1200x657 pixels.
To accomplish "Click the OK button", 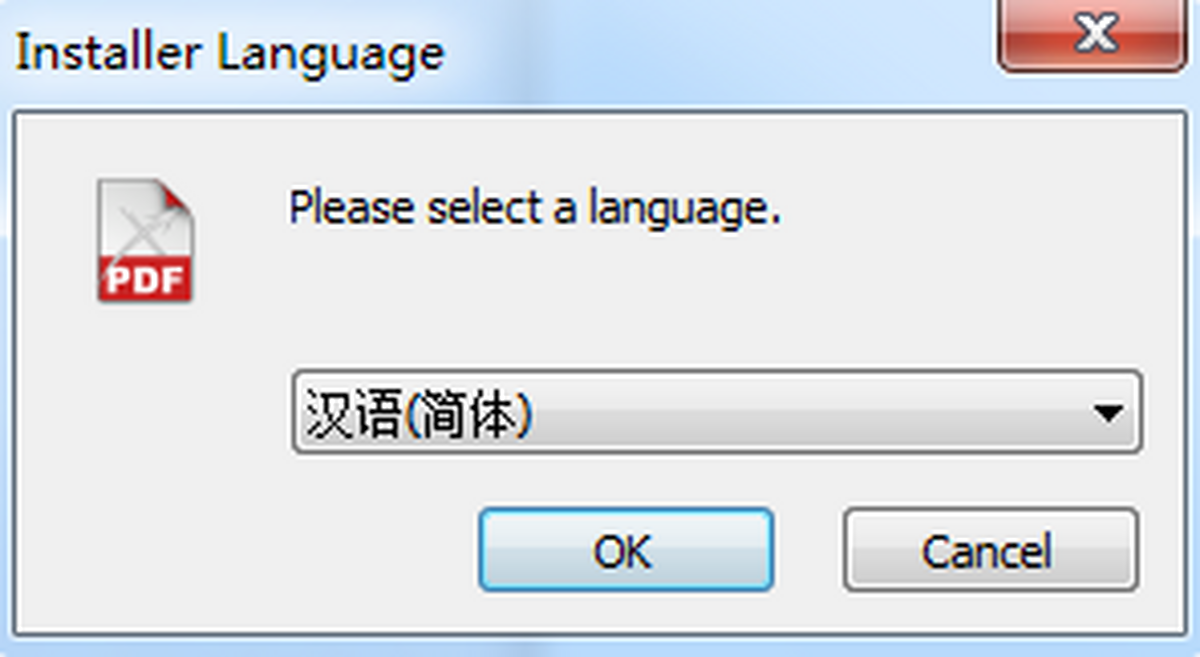I will coord(626,550).
